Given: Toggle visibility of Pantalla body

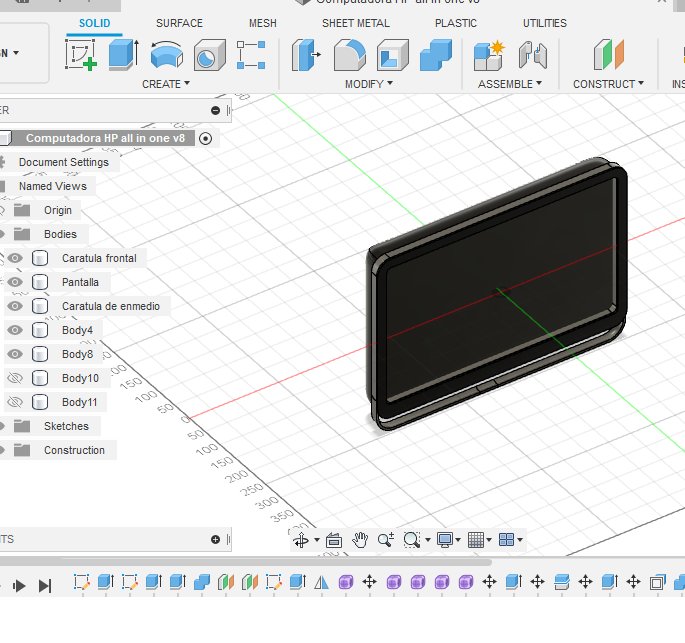Looking at the screenshot, I should point(15,282).
